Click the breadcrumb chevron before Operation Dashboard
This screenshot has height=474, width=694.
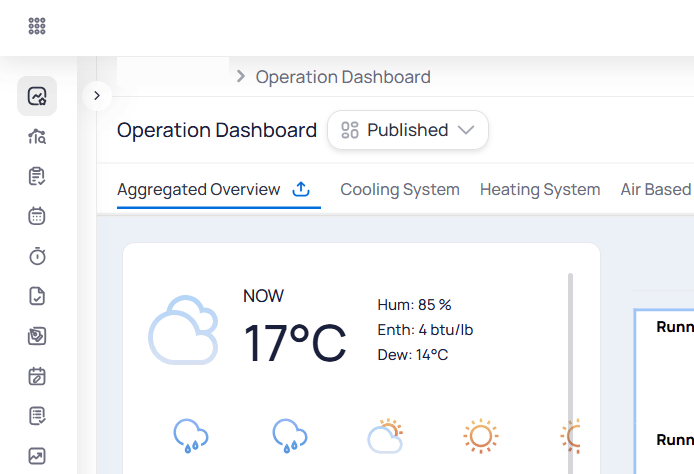[x=240, y=77]
